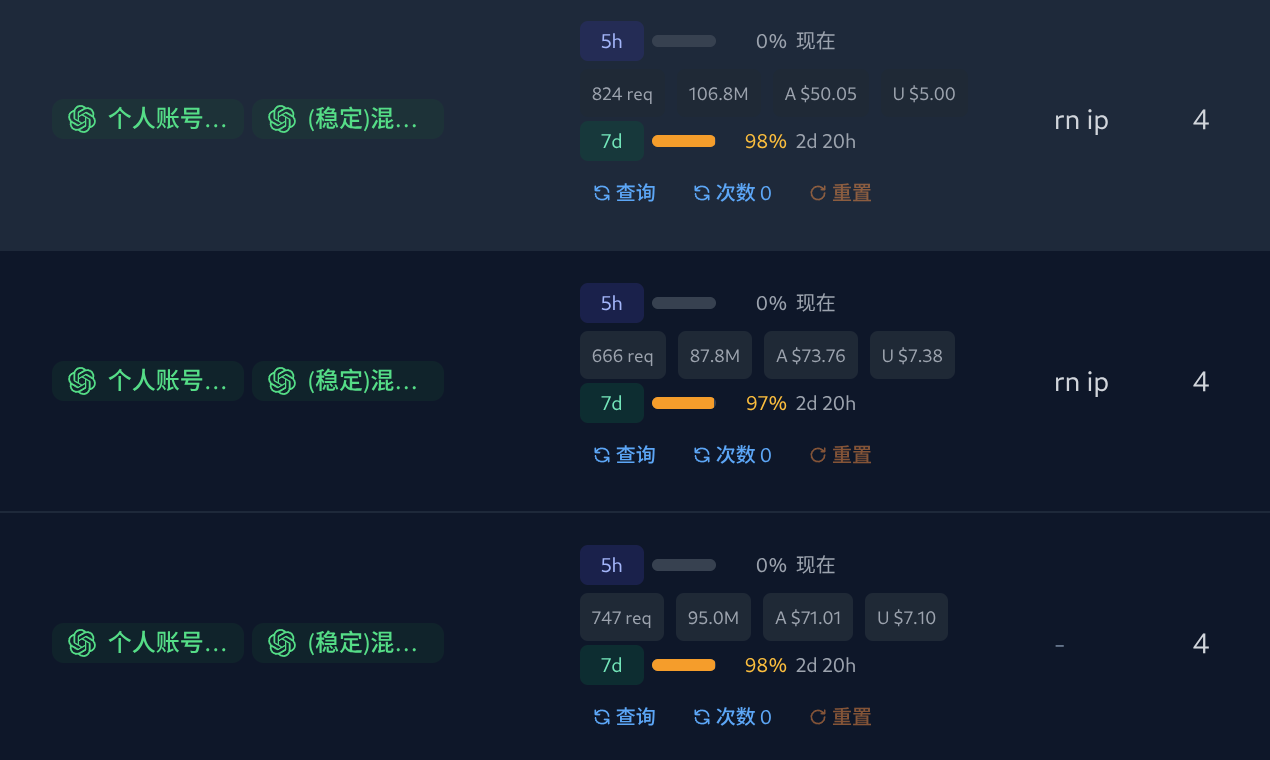Click the rn ip label in the second row
Image resolution: width=1270 pixels, height=760 pixels.
tap(1081, 382)
